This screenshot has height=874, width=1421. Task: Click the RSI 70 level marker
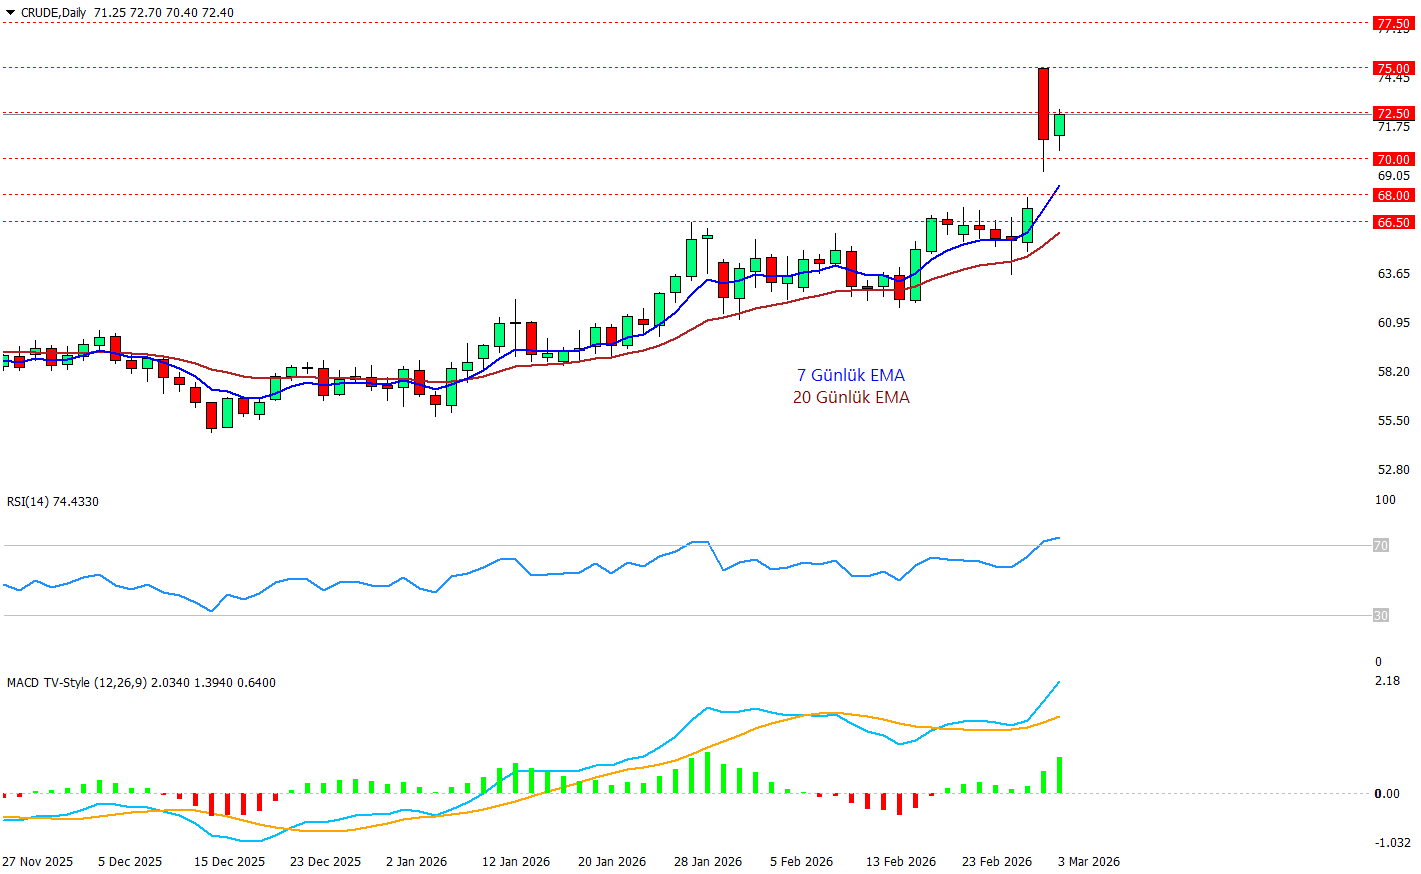coord(1380,545)
